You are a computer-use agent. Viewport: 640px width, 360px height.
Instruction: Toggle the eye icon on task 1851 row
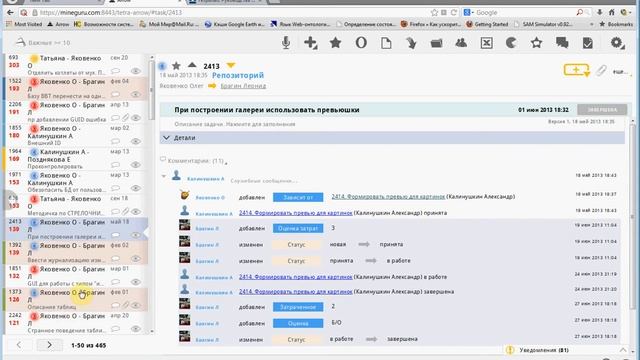click(136, 282)
